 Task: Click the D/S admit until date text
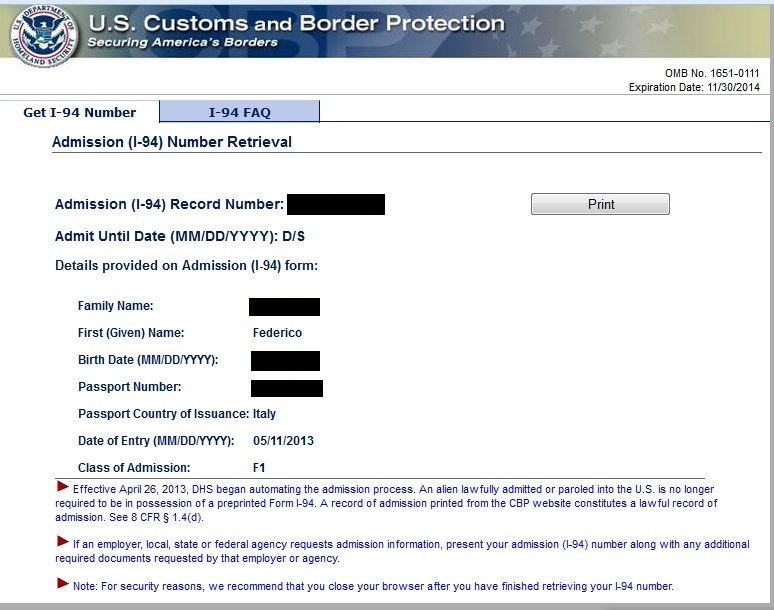pyautogui.click(x=294, y=236)
